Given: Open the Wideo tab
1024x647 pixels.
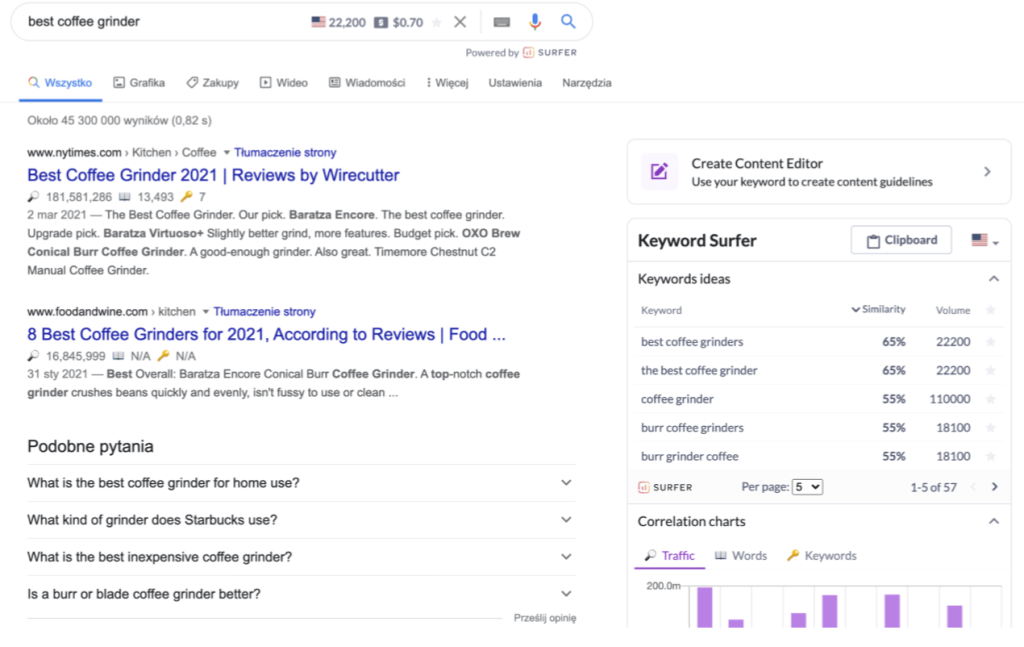Looking at the screenshot, I should tap(283, 83).
